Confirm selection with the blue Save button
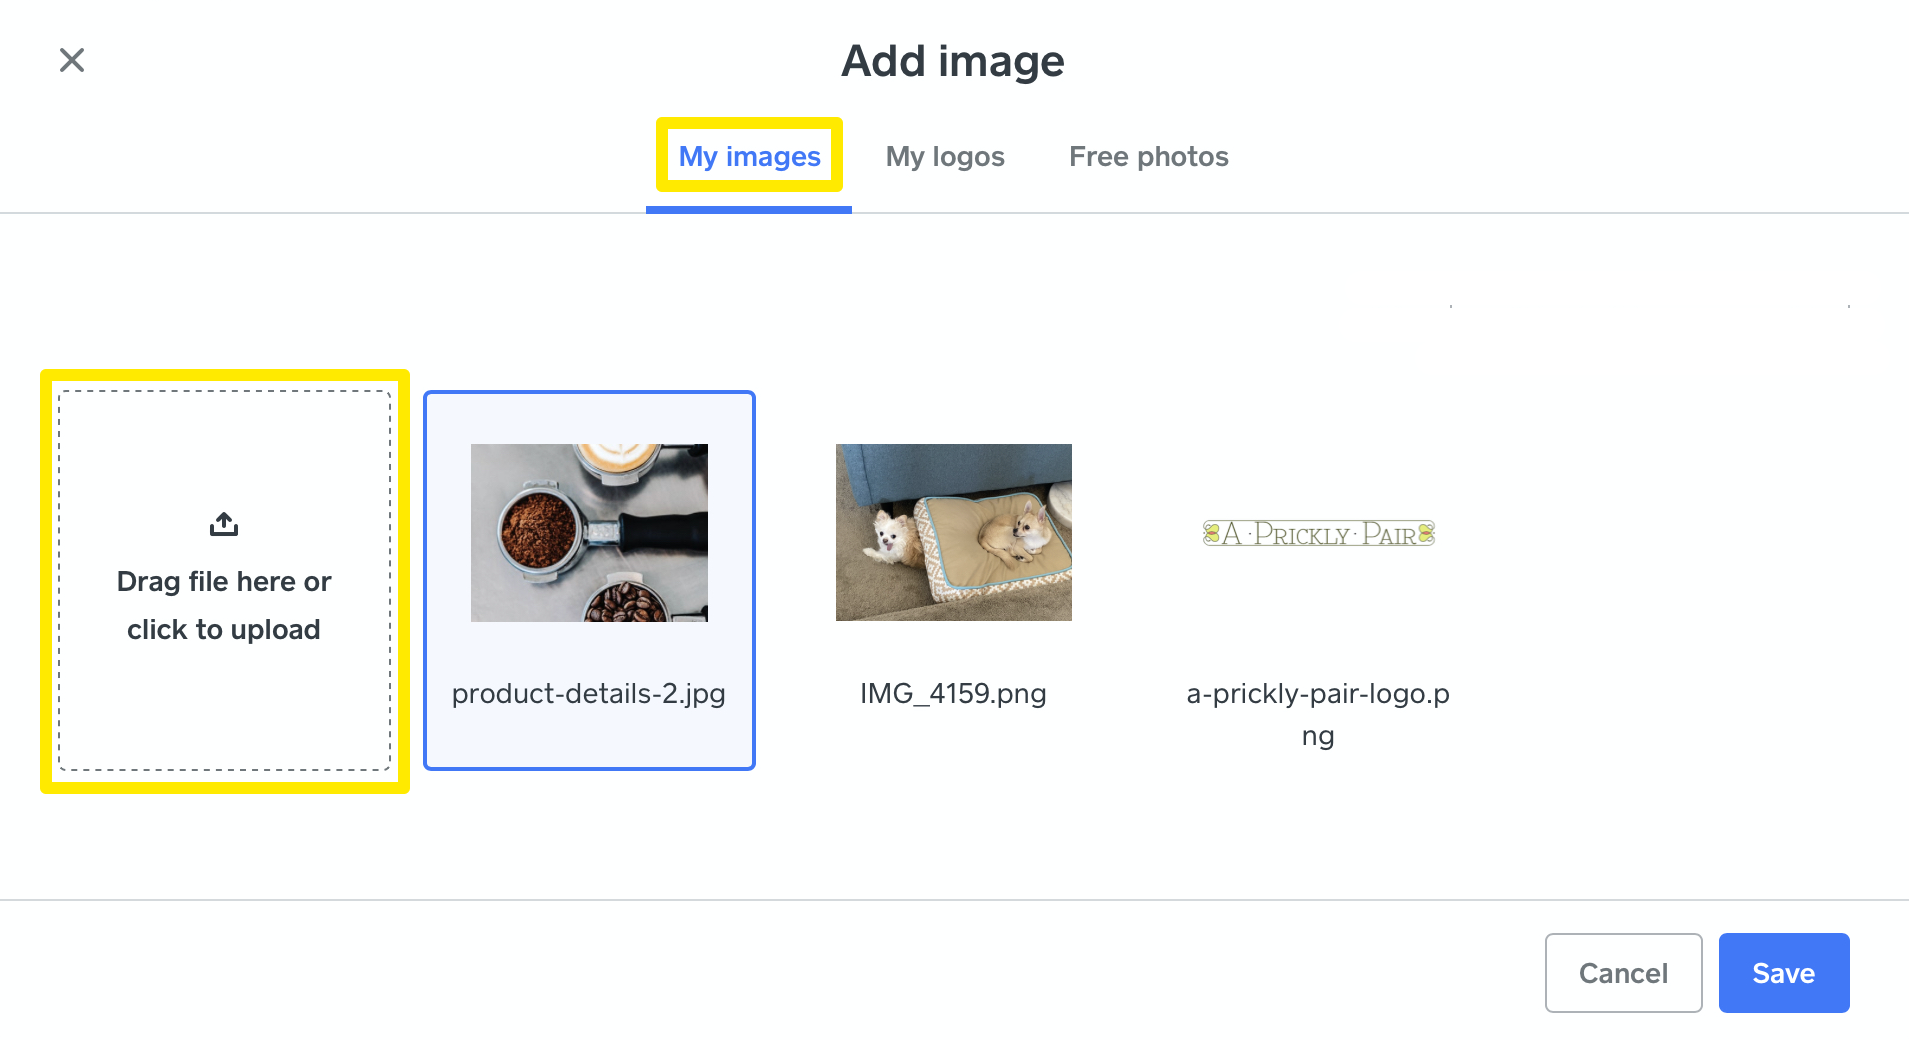 point(1783,972)
